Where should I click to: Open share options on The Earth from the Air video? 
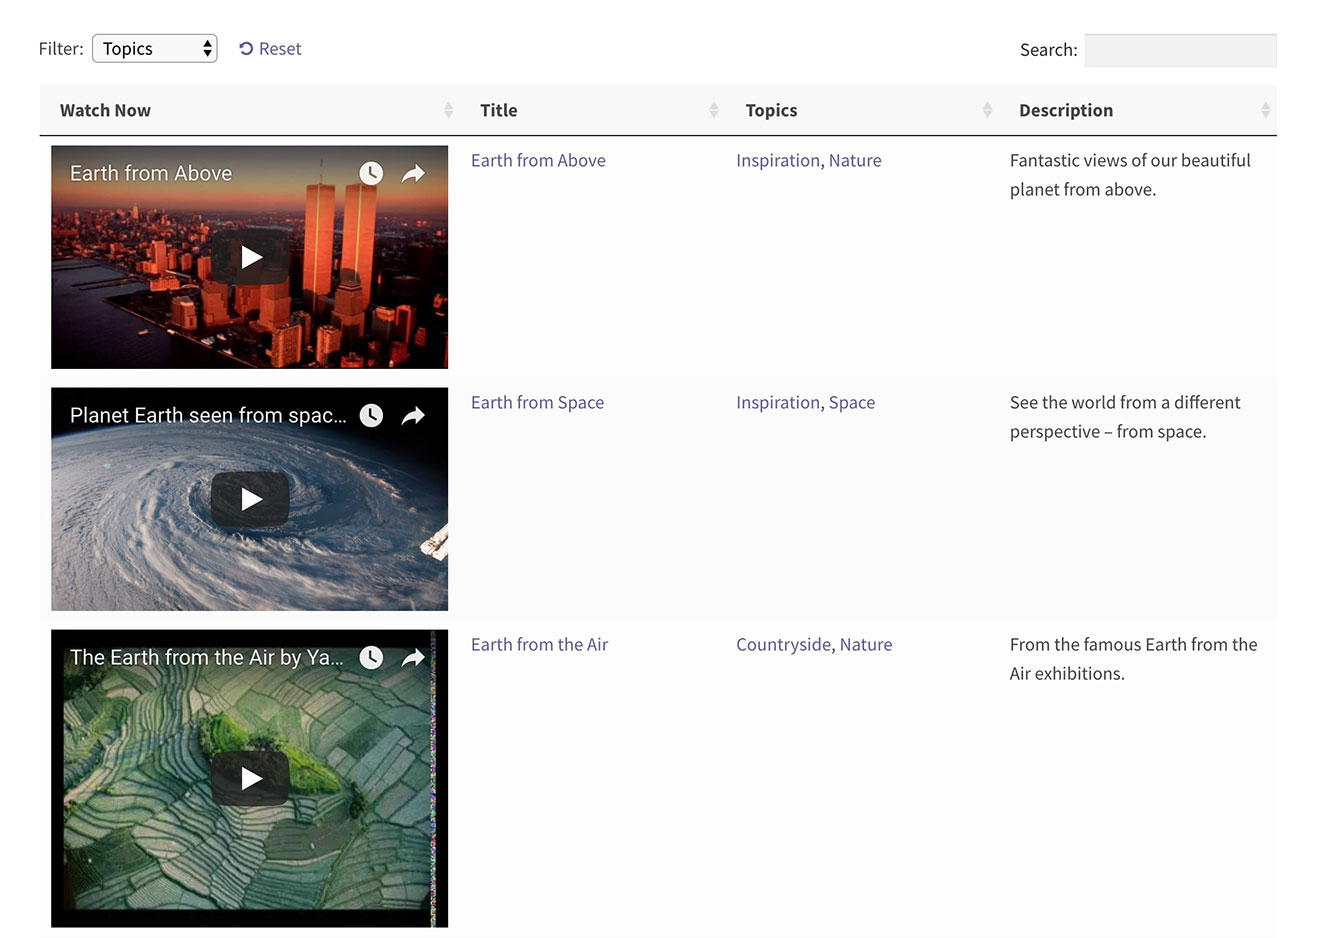pyautogui.click(x=413, y=657)
